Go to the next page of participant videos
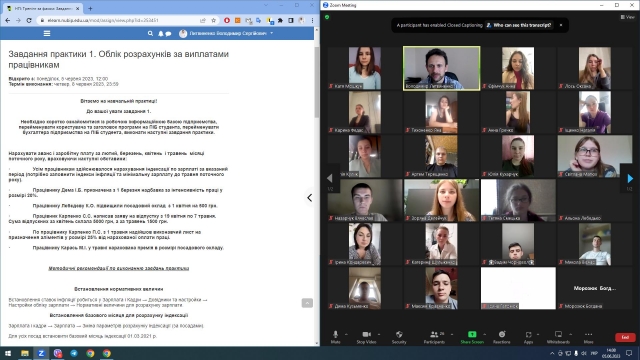The width and height of the screenshot is (640, 360). tap(630, 178)
